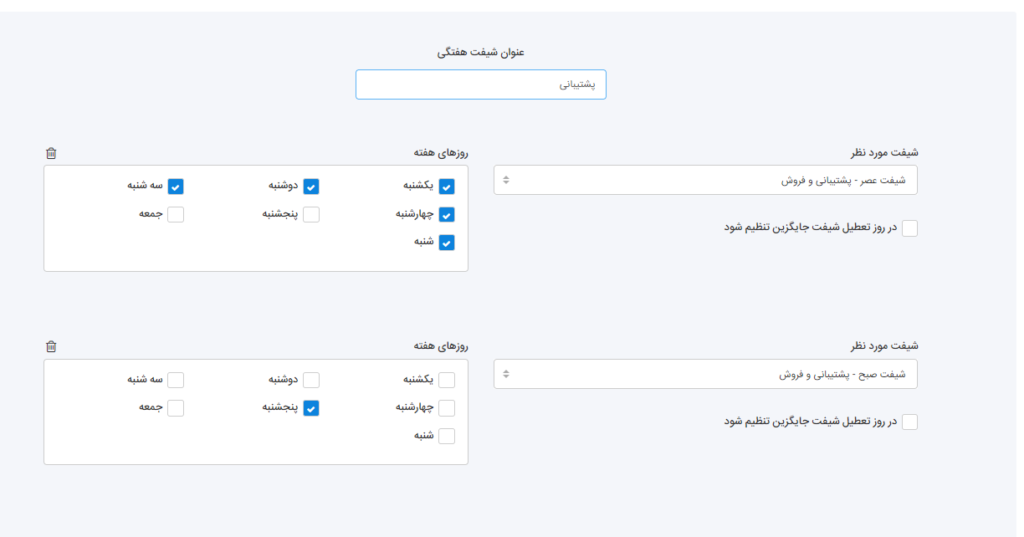Enable holiday replacement for the first shift
The width and height of the screenshot is (1024, 537).
tap(909, 228)
